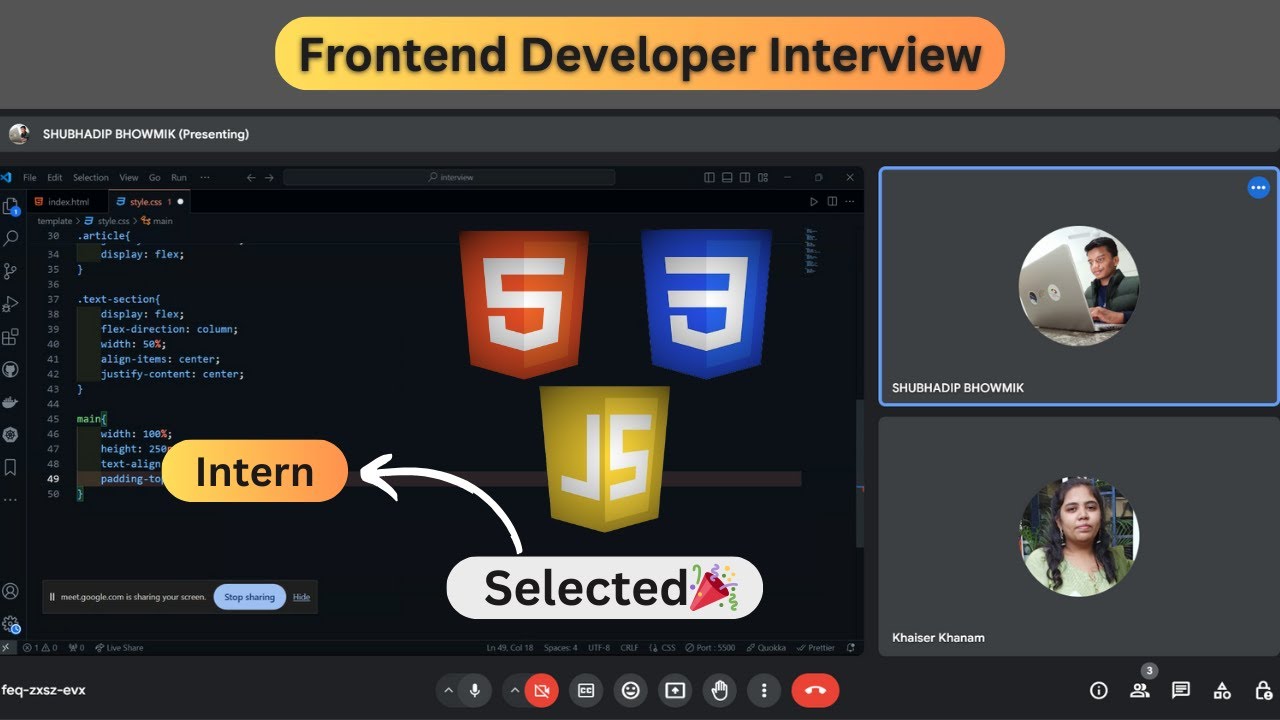1280x720 pixels.
Task: Click Ln 49, Col 18 in status bar
Action: [510, 648]
